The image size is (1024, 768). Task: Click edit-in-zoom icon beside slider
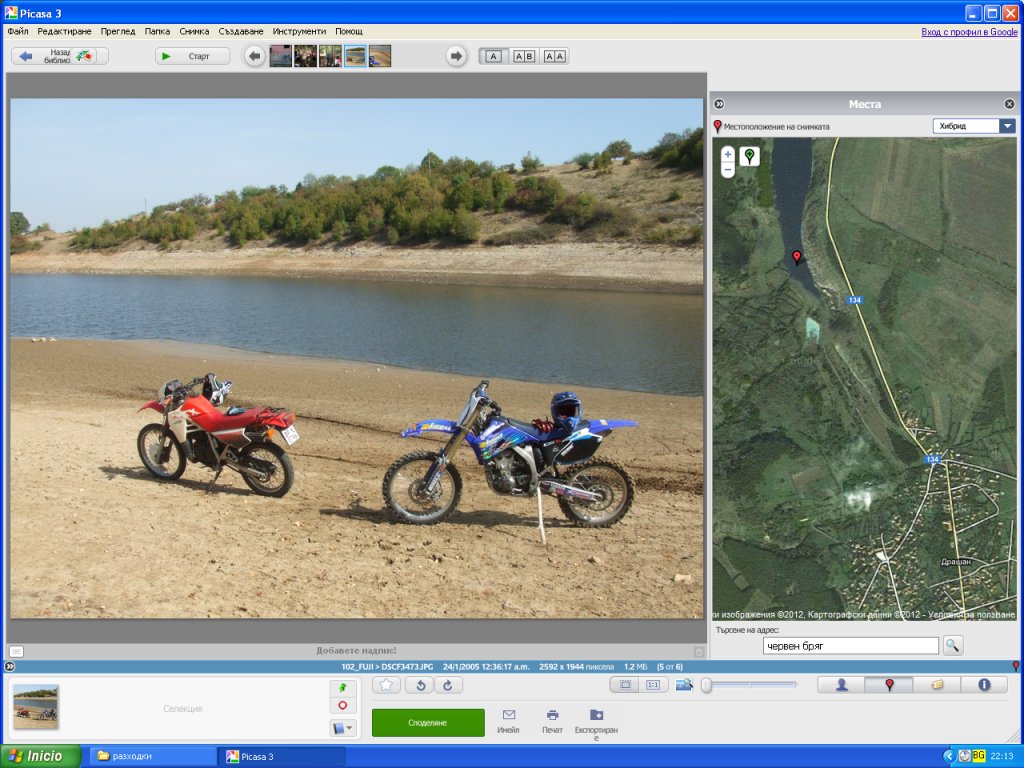(x=684, y=684)
